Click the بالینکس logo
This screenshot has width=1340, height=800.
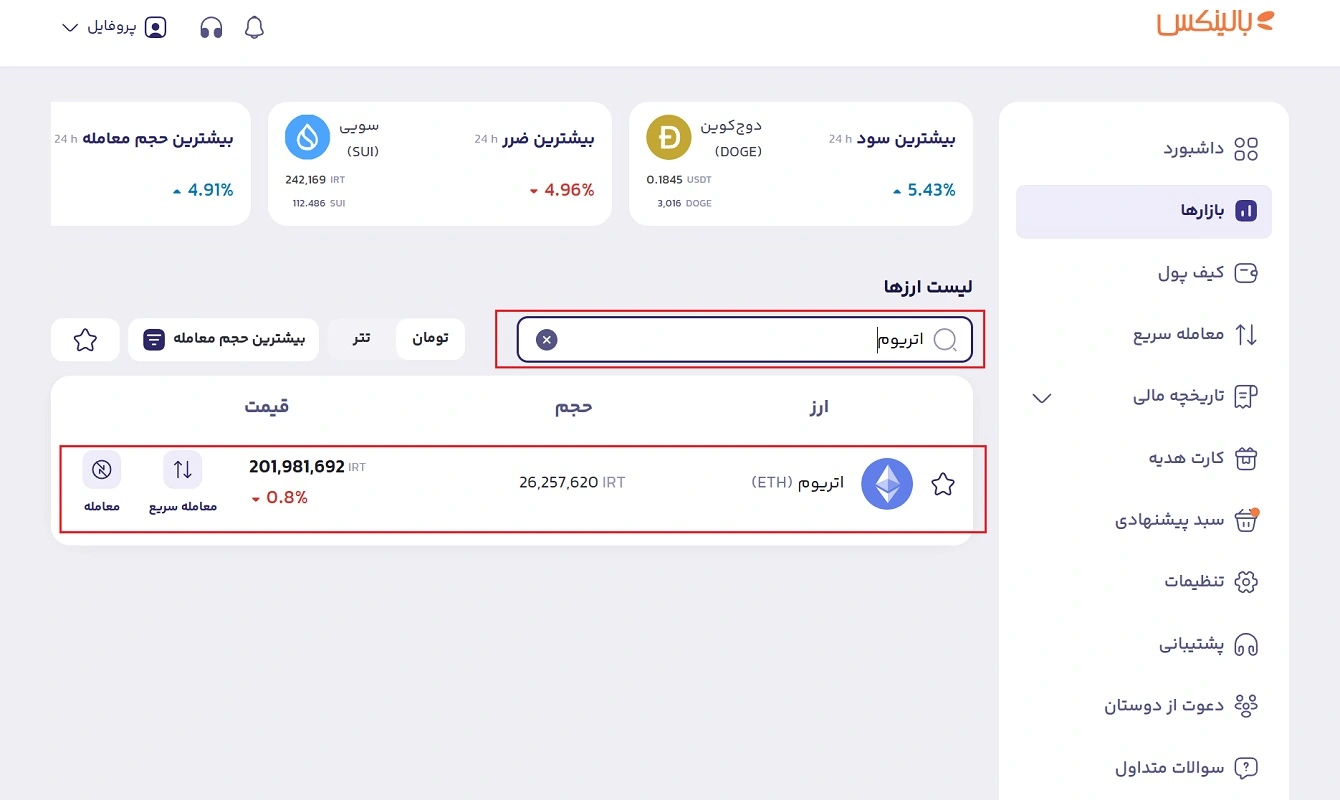pos(1216,24)
